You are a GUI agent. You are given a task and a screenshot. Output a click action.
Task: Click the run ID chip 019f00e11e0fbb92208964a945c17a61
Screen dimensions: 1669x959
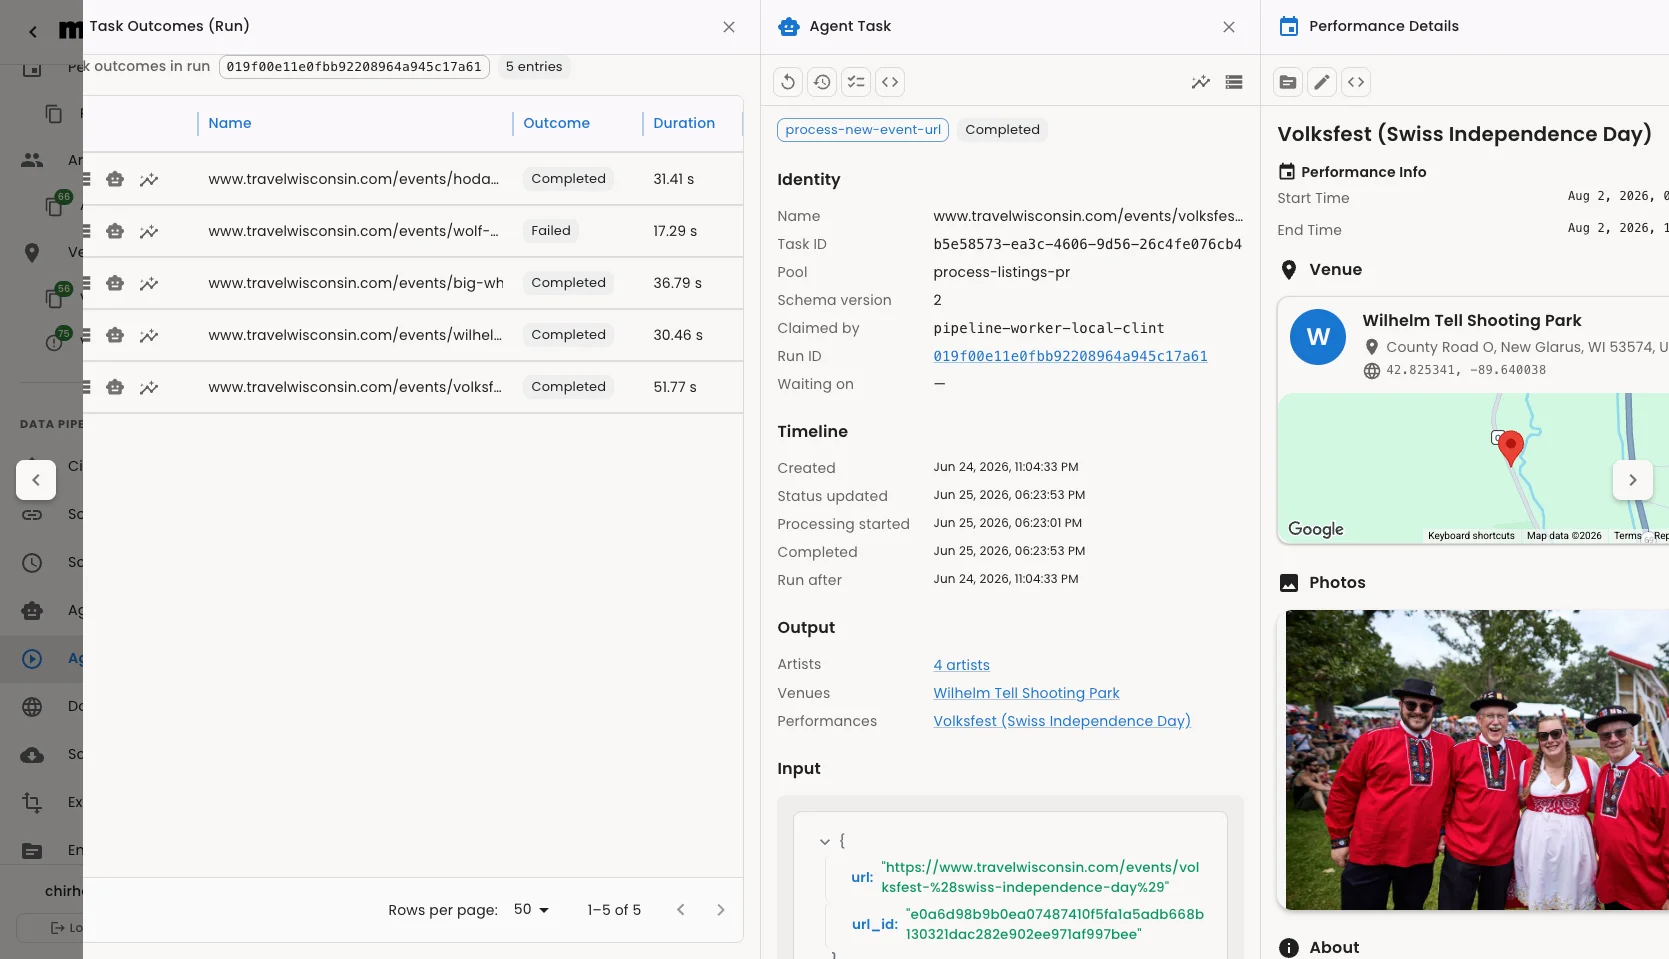click(354, 67)
